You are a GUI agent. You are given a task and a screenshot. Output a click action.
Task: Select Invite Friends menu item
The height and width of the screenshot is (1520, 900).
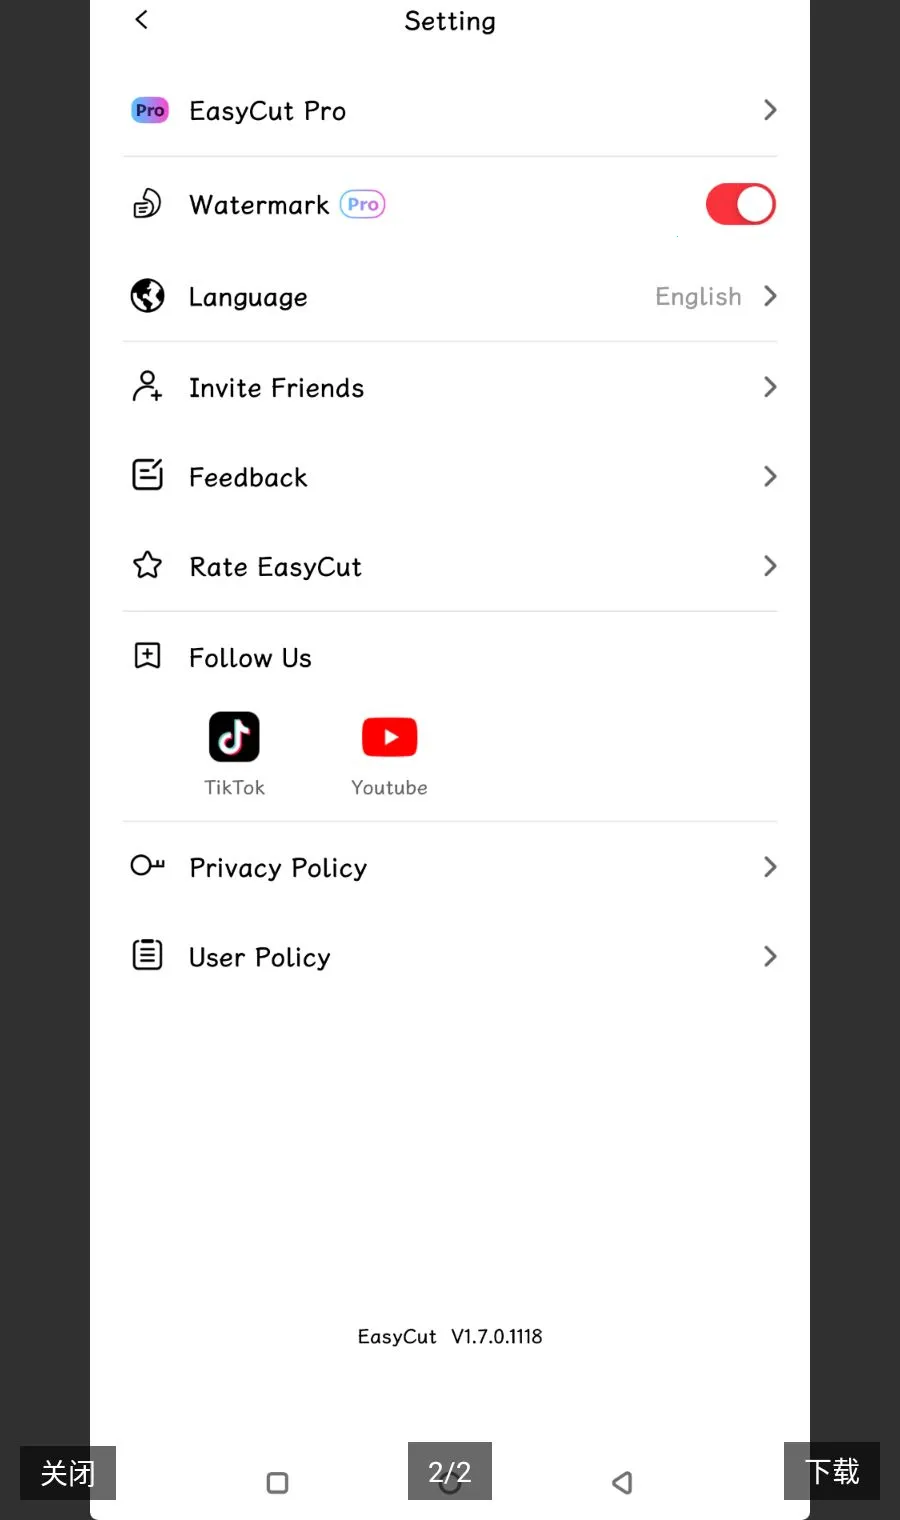(450, 387)
